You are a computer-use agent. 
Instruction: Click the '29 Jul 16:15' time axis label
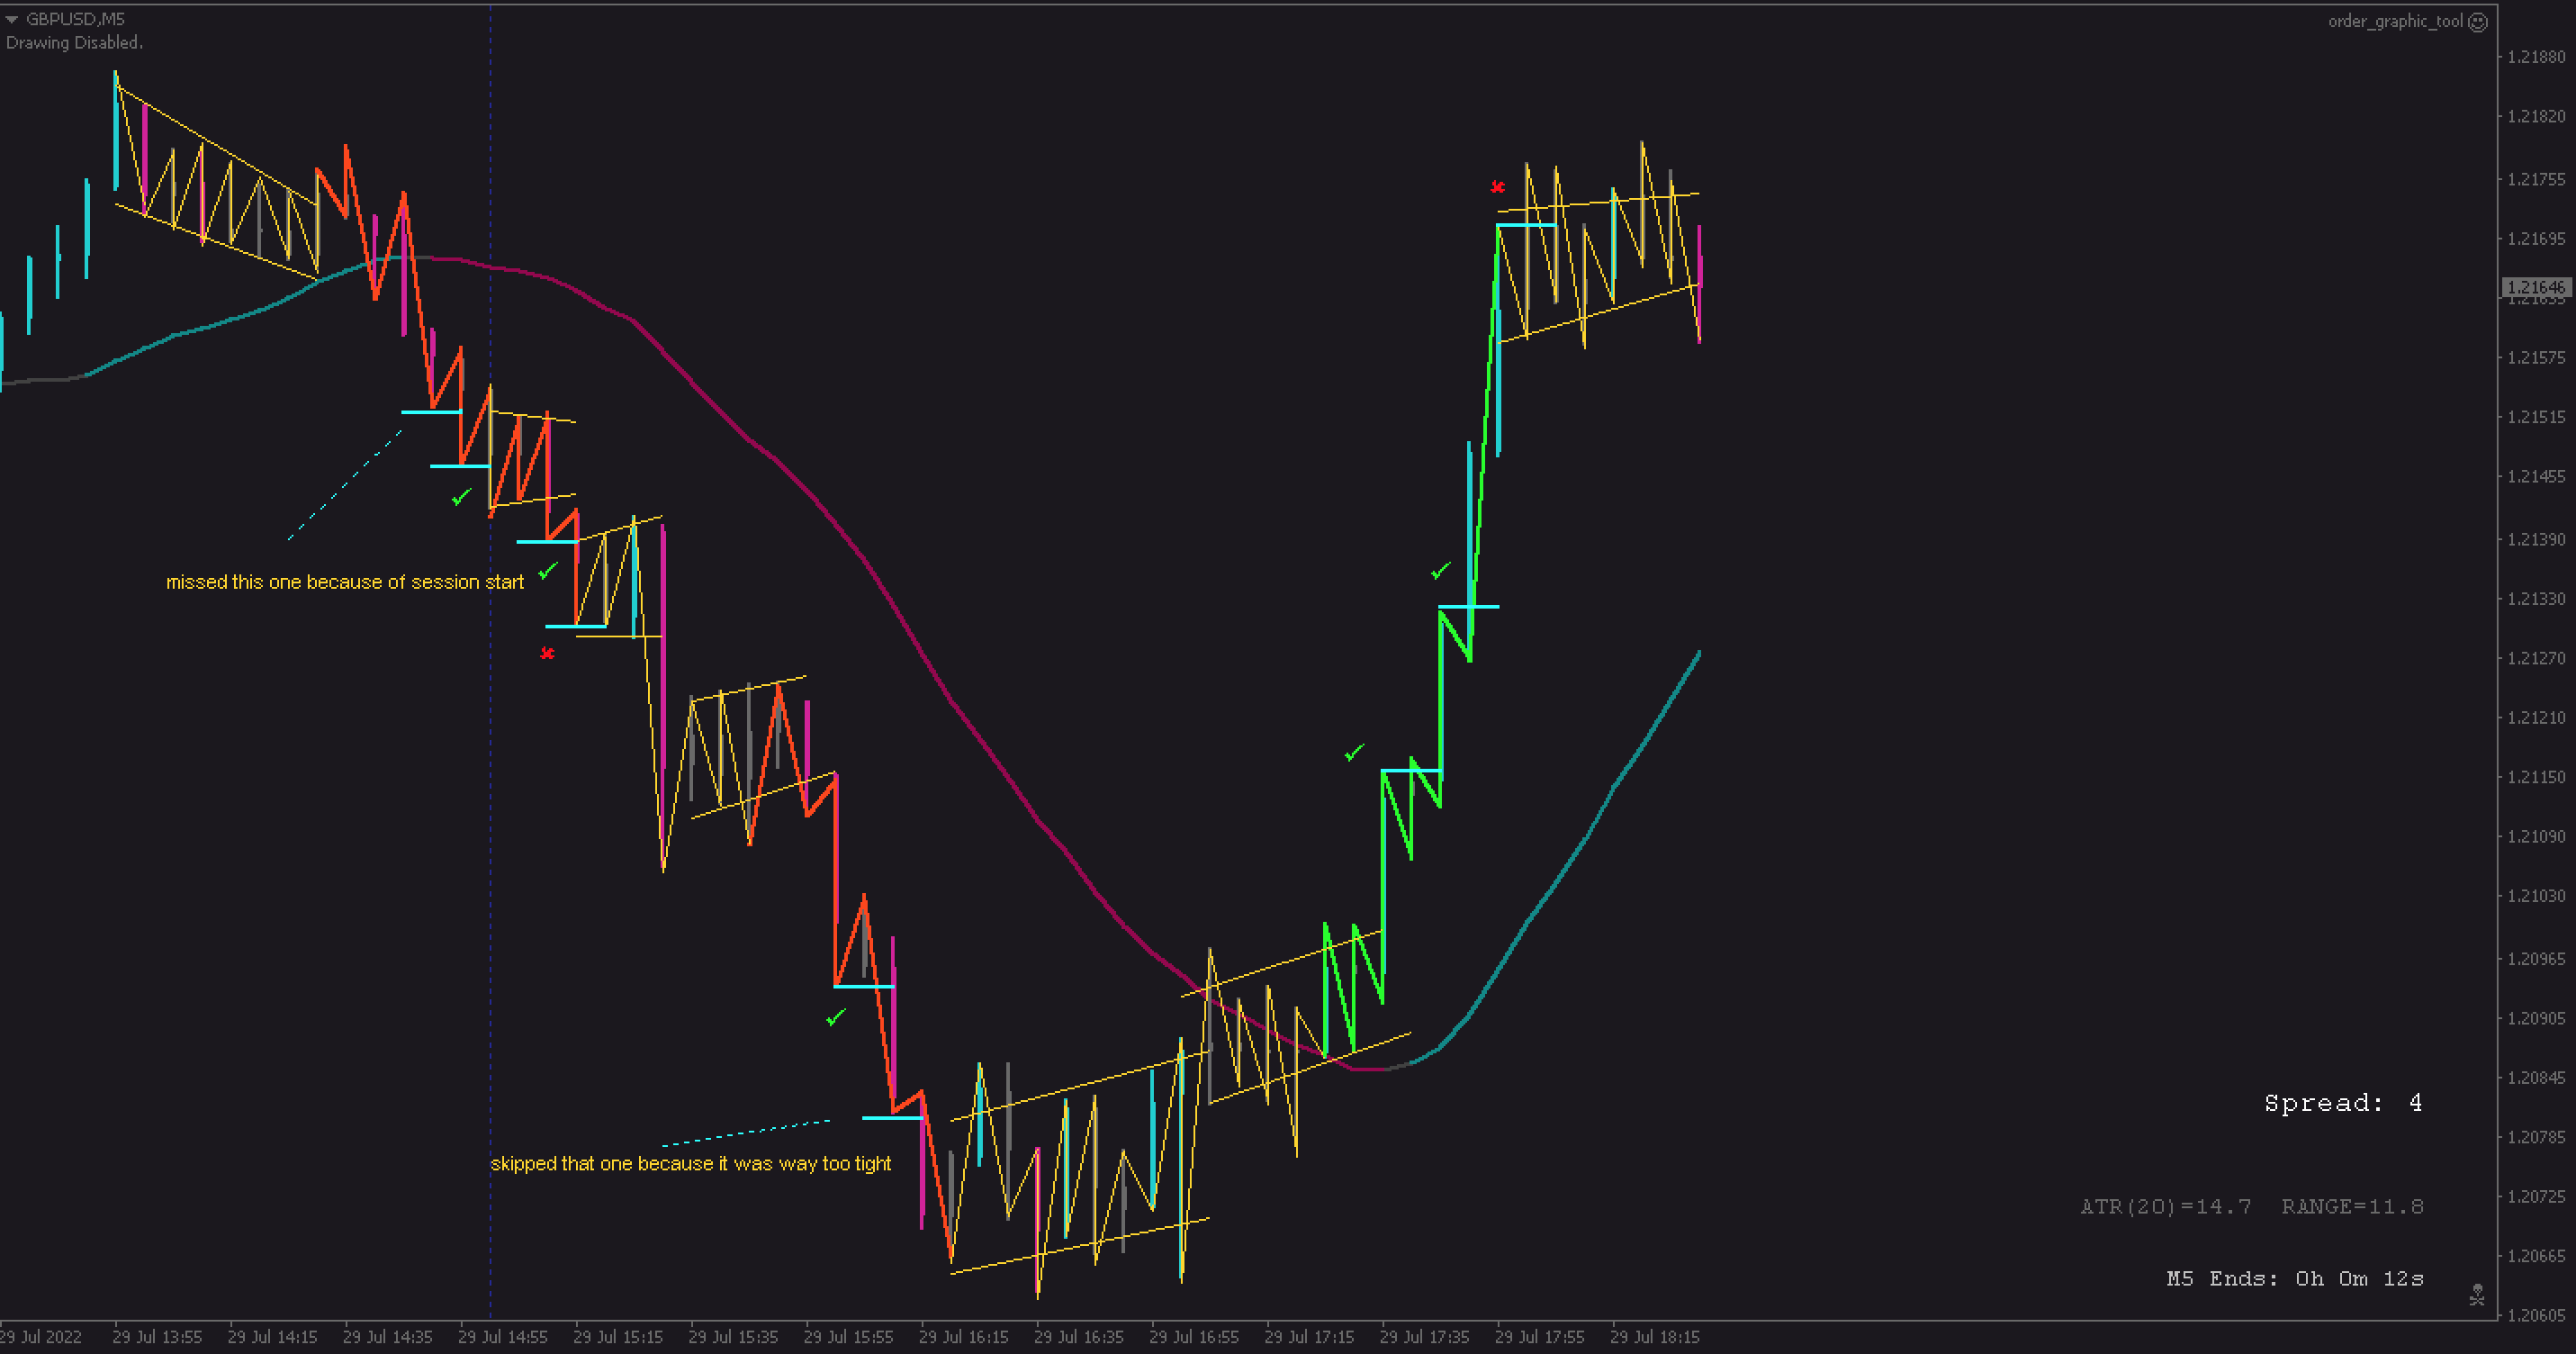coord(963,1337)
